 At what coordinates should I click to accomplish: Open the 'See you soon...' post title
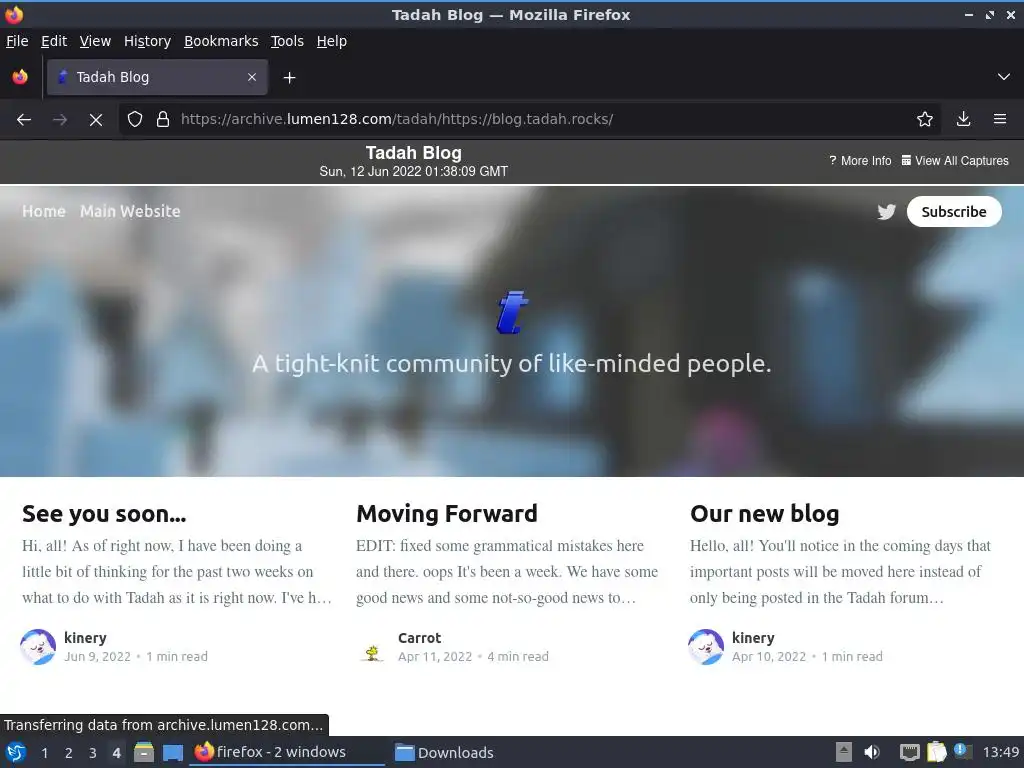pyautogui.click(x=104, y=514)
